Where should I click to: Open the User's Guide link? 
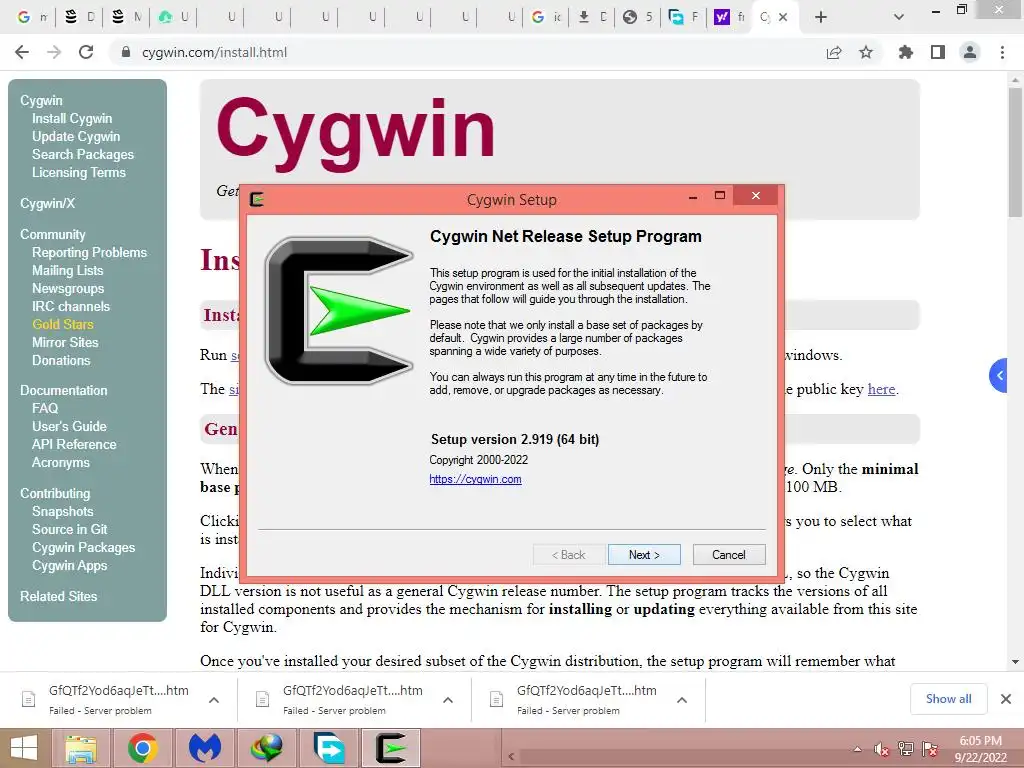[x=69, y=426]
